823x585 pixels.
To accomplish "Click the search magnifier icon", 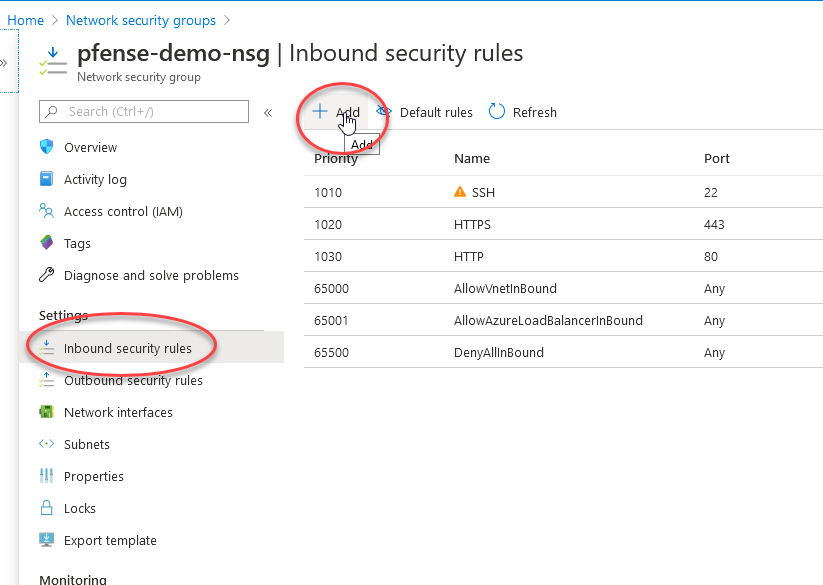I will [x=51, y=112].
